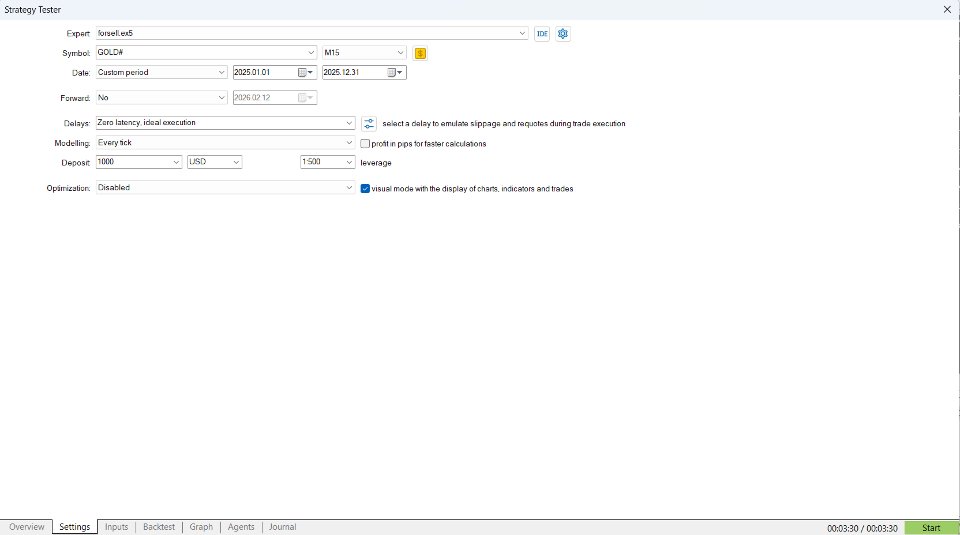
Task: View the Journal tab
Action: coord(282,527)
